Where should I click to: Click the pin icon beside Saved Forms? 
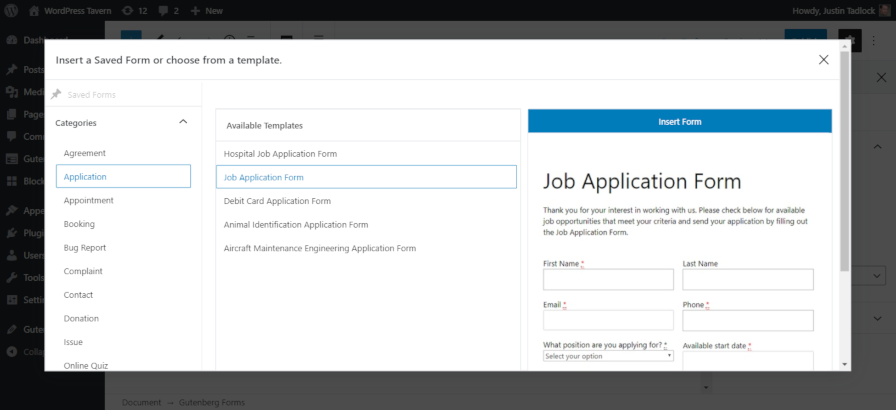coord(56,95)
